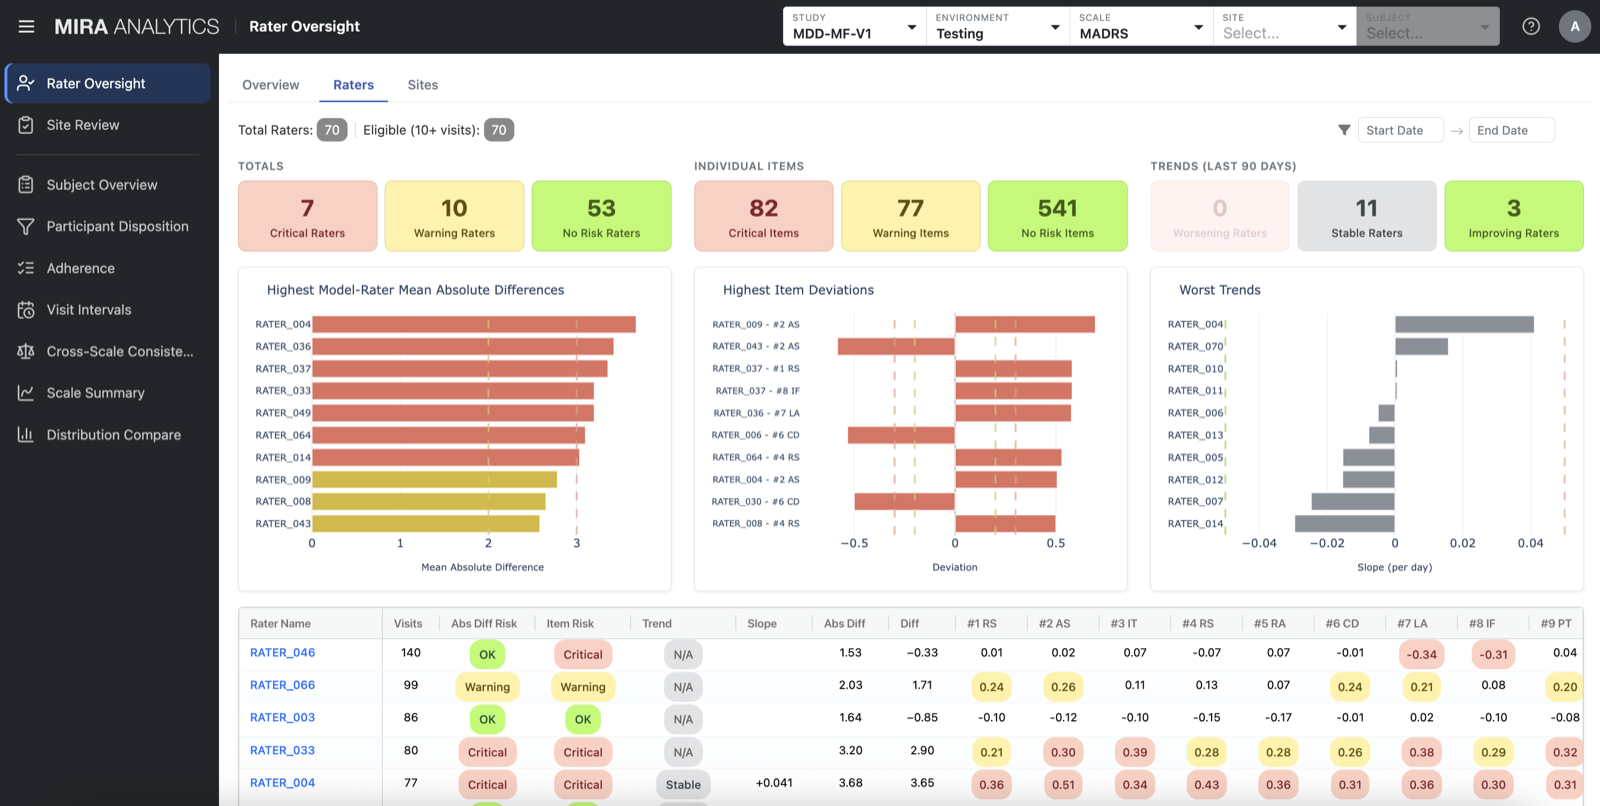Click the -0.34 value in RATER_046 row
1600x806 pixels.
(x=1421, y=655)
